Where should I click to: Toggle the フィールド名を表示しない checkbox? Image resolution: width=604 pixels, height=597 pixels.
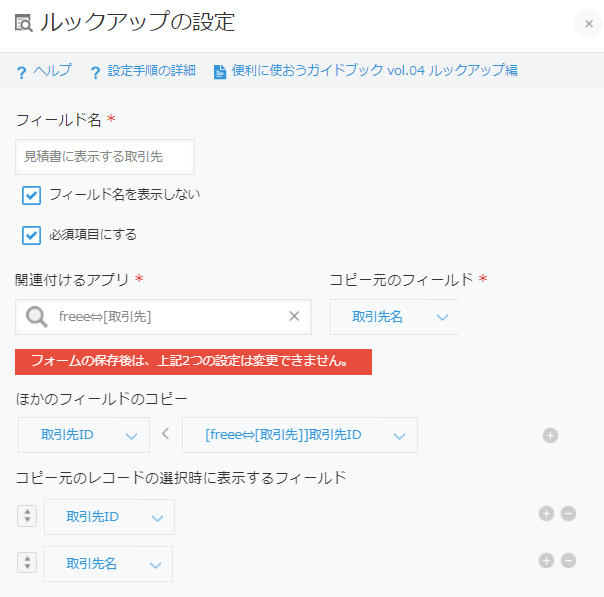pos(31,195)
